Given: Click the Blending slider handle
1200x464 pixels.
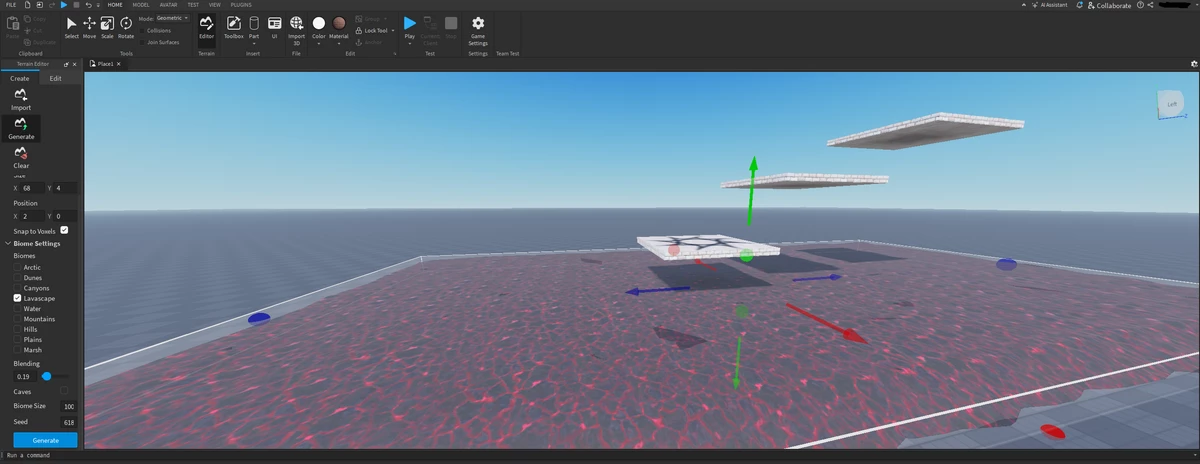Looking at the screenshot, I should click(x=46, y=376).
